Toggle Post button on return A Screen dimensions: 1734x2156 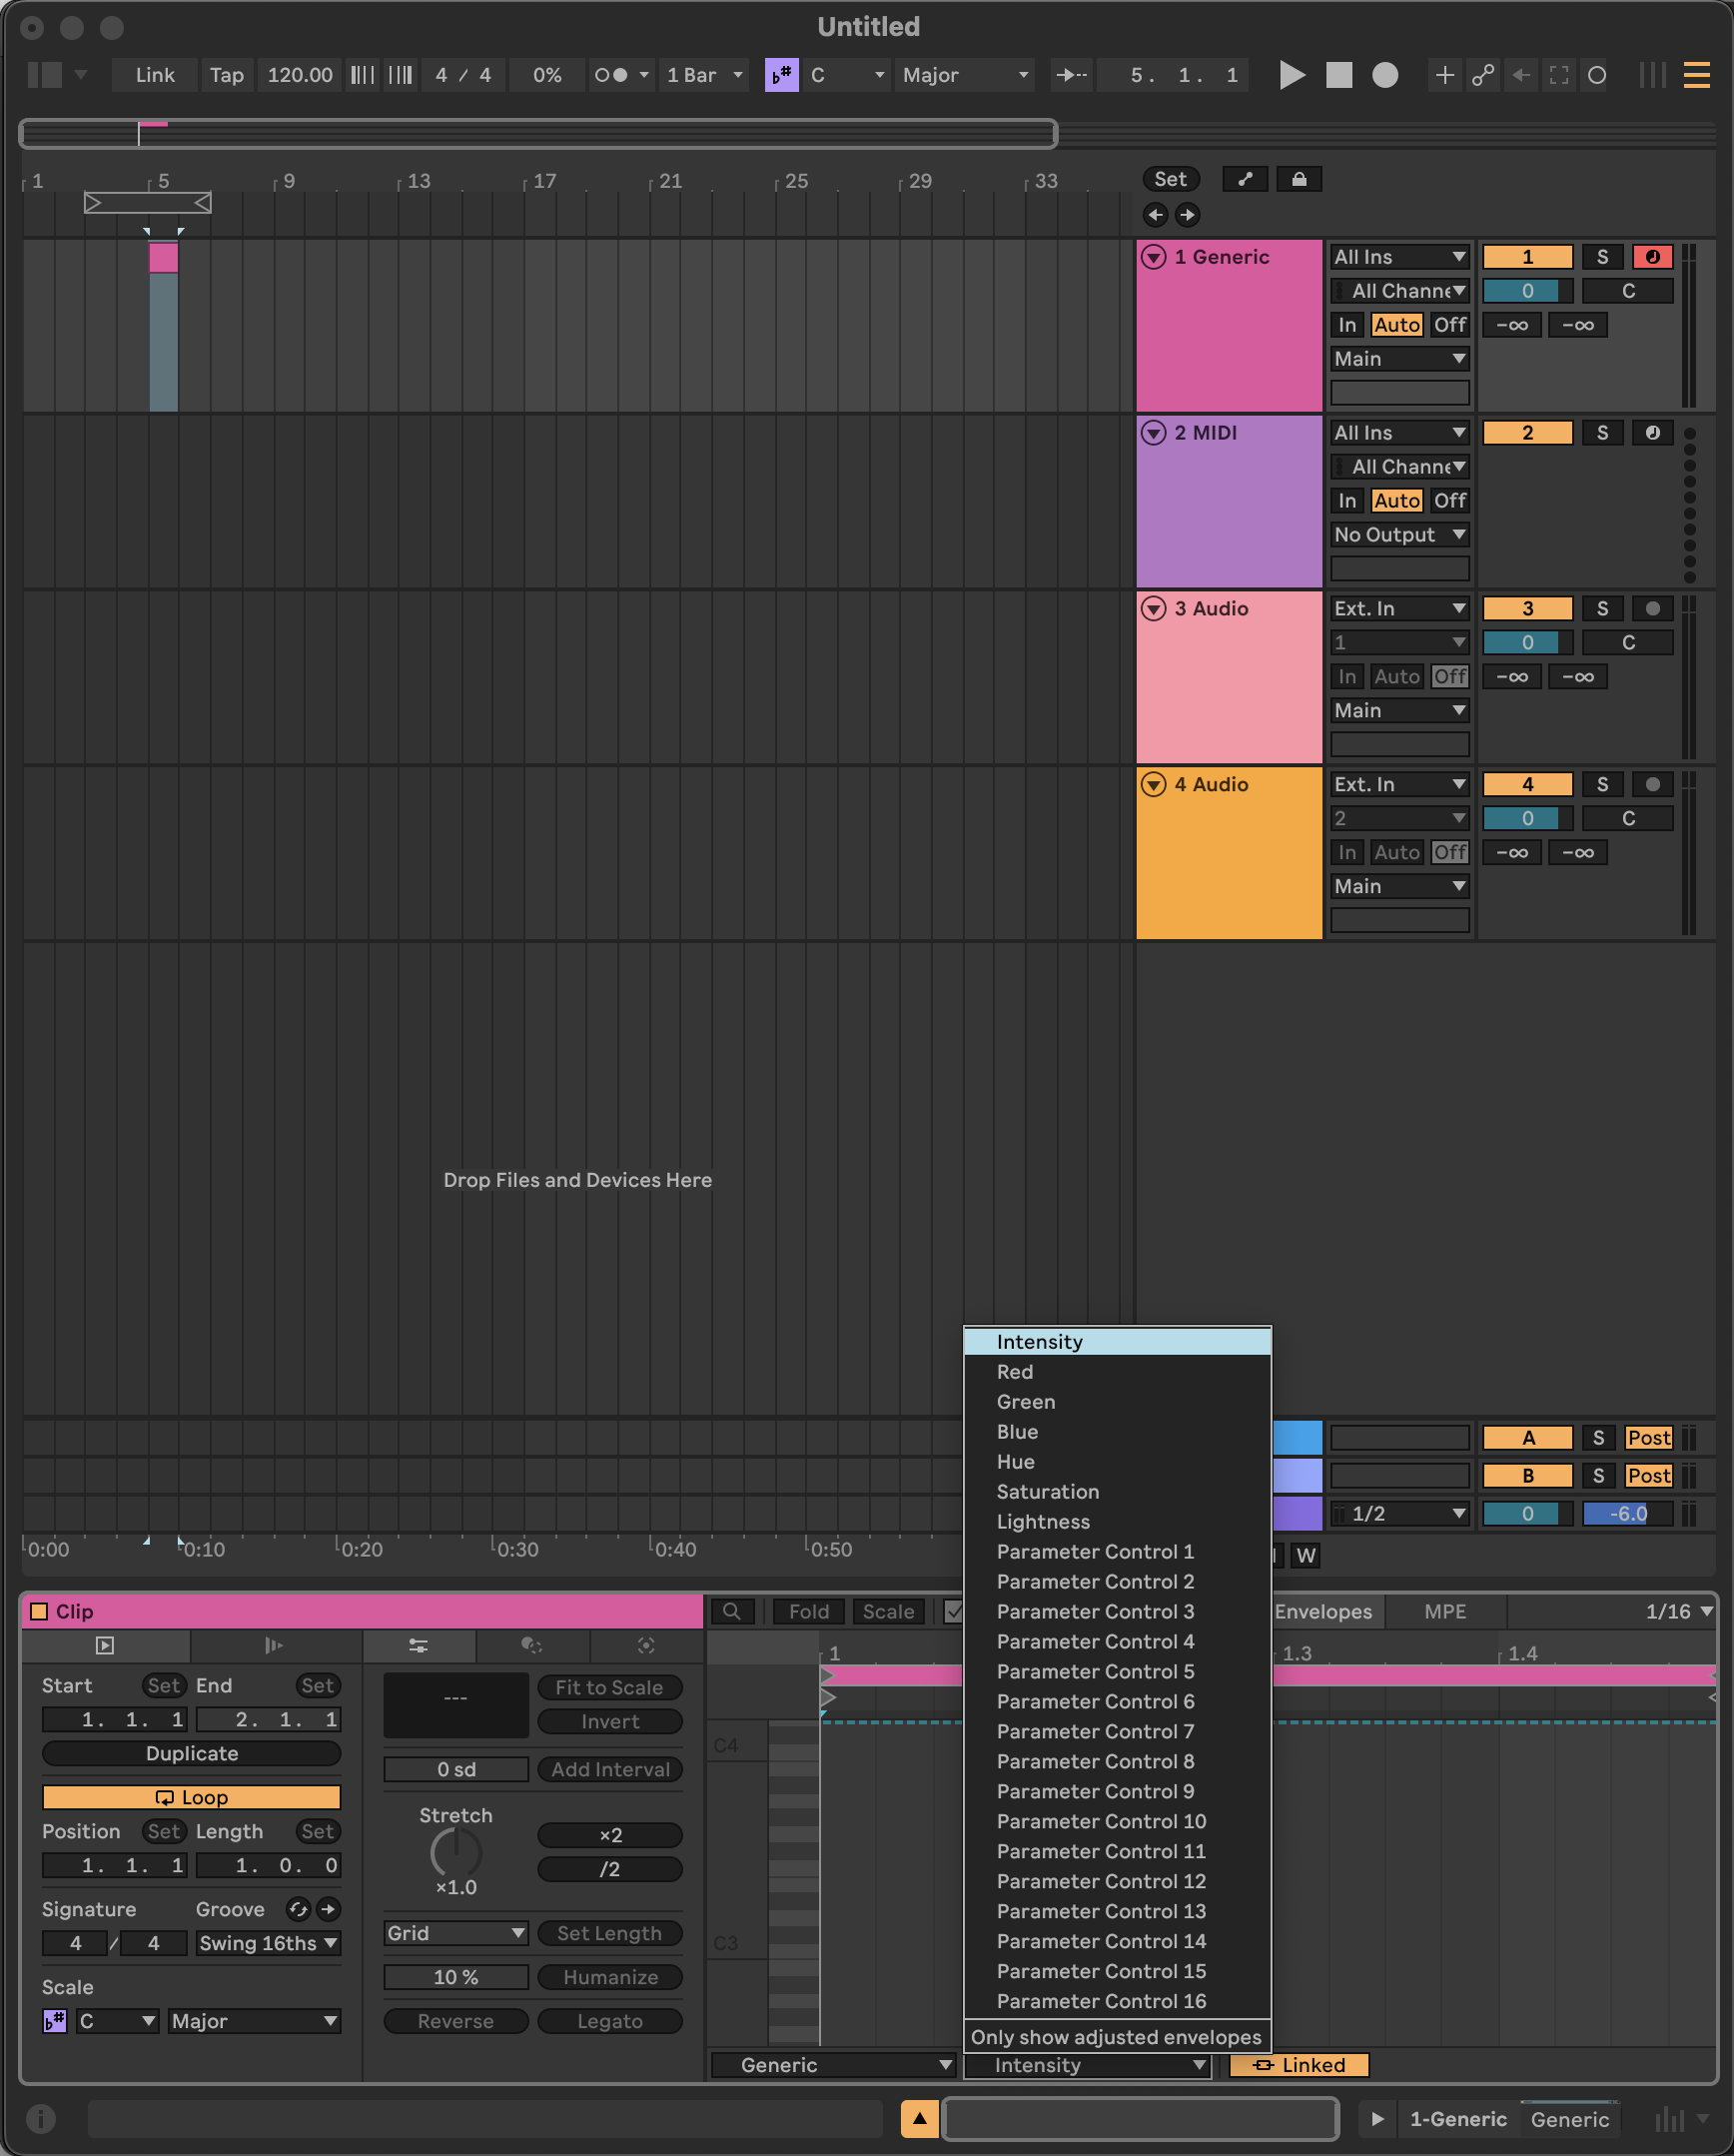pyautogui.click(x=1648, y=1438)
